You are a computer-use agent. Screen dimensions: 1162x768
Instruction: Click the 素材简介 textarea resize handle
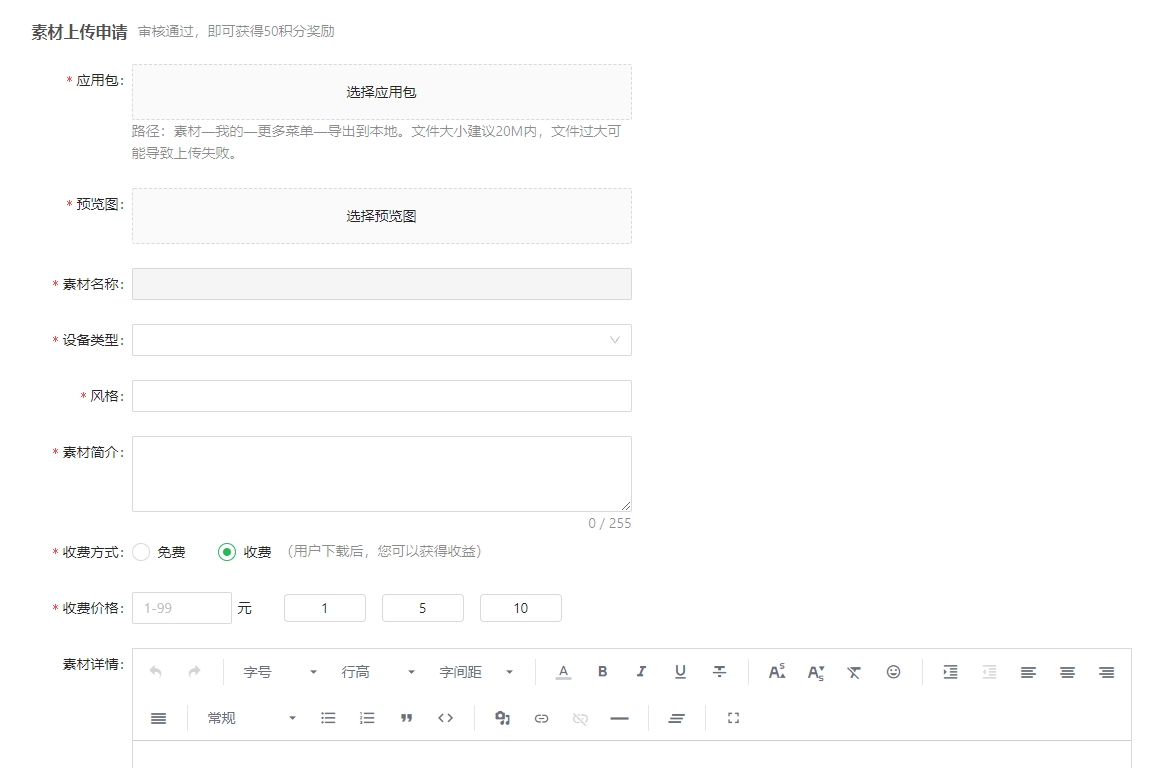pos(626,506)
